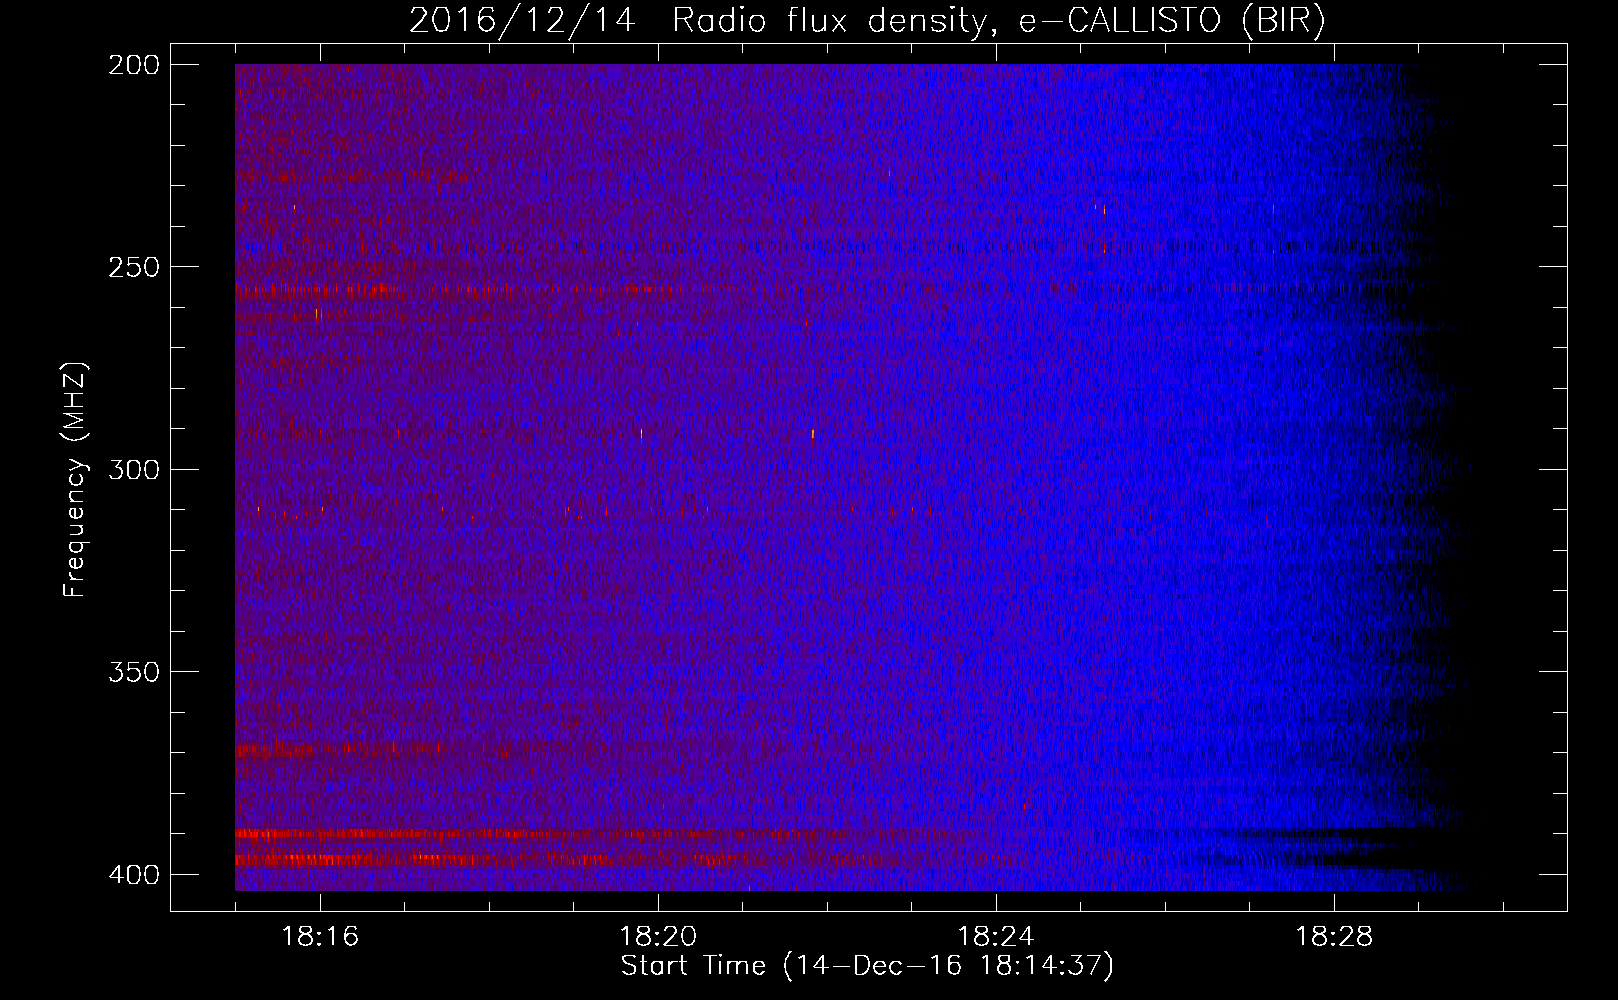
Task: Click the 200 frequency tick label
Action: pyautogui.click(x=133, y=65)
